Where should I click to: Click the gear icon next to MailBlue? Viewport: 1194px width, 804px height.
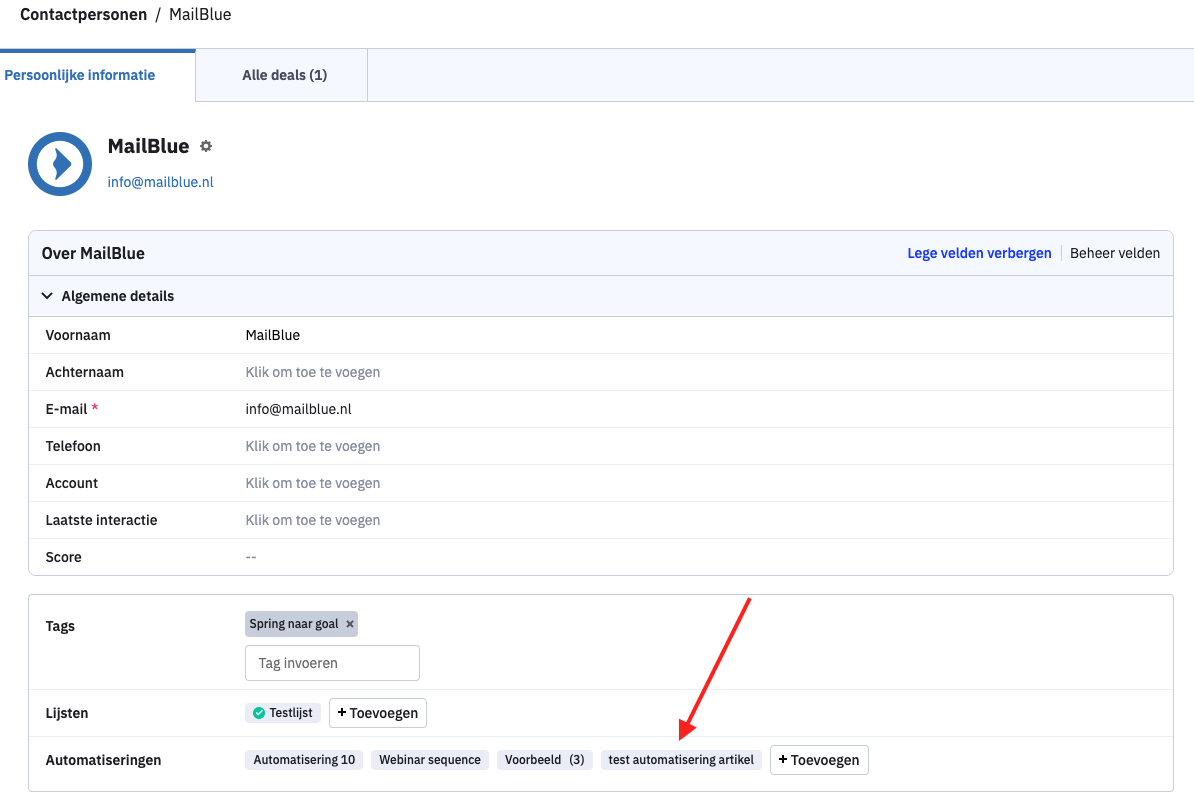206,146
